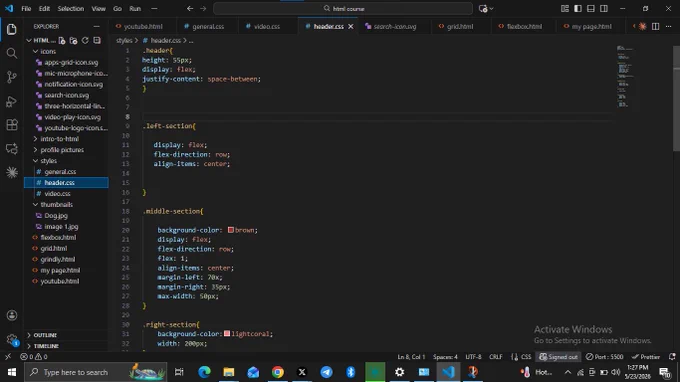Collapse all folders in Explorer
This screenshot has height=382, width=680.
(97, 40)
